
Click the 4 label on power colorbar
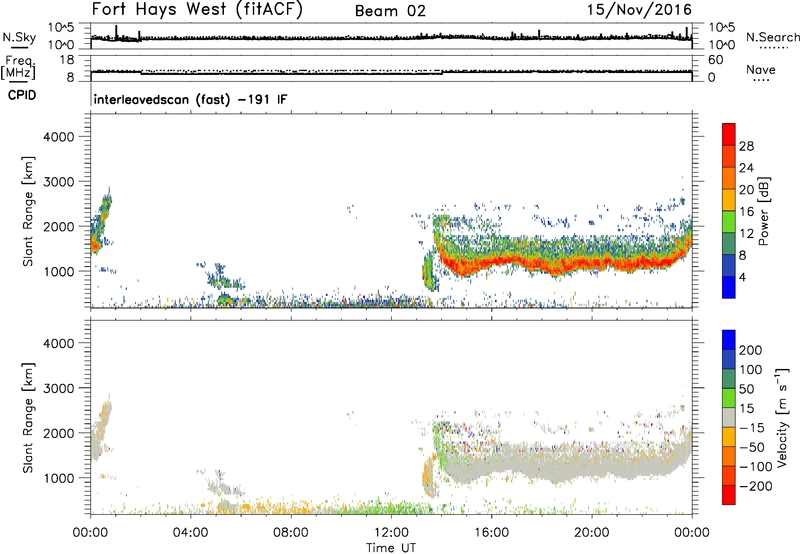point(742,277)
